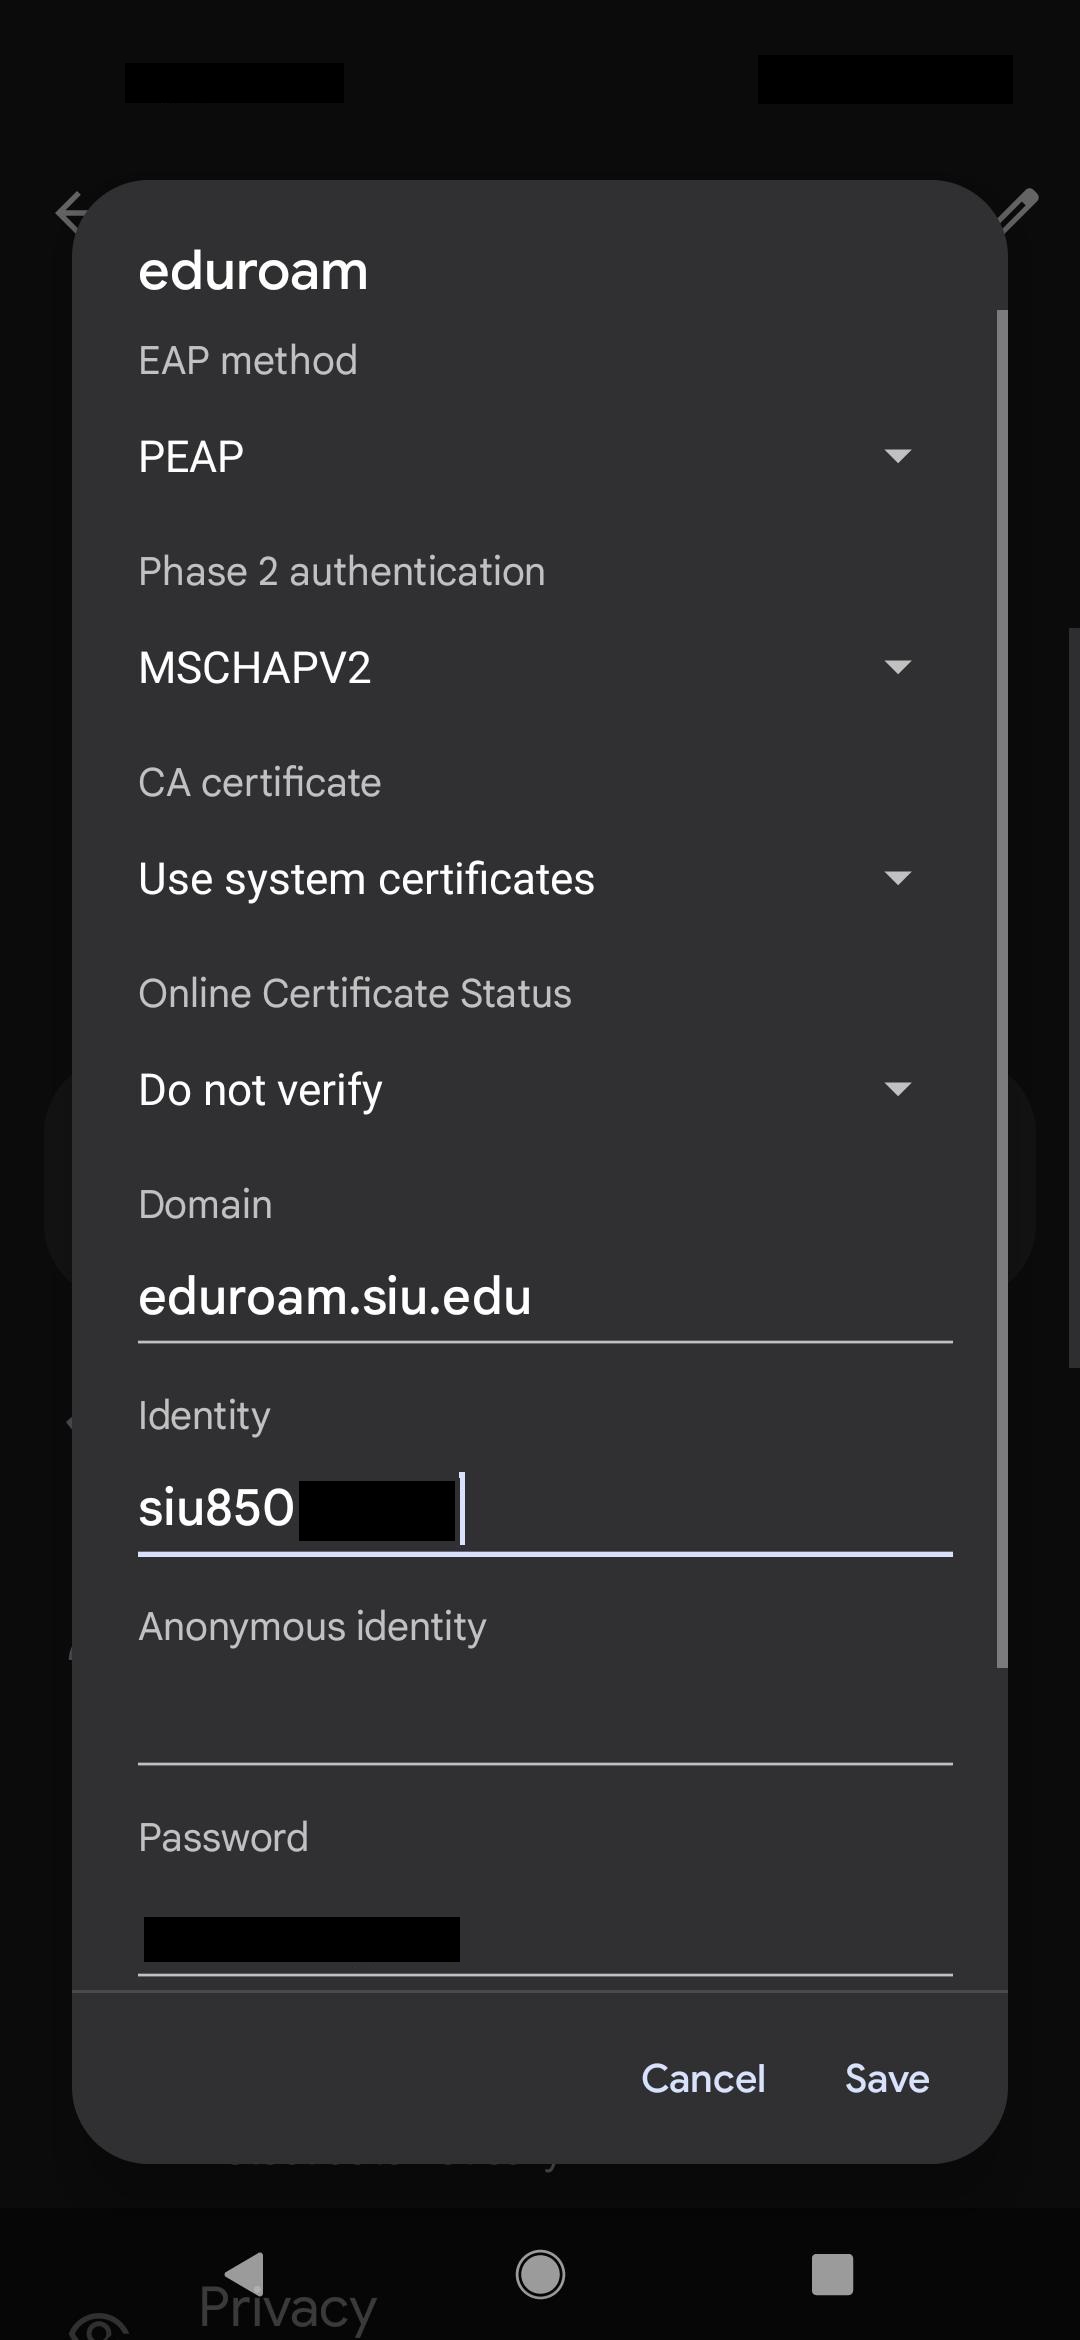Cancel the eduroam configuration
This screenshot has width=1080, height=2340.
703,2078
